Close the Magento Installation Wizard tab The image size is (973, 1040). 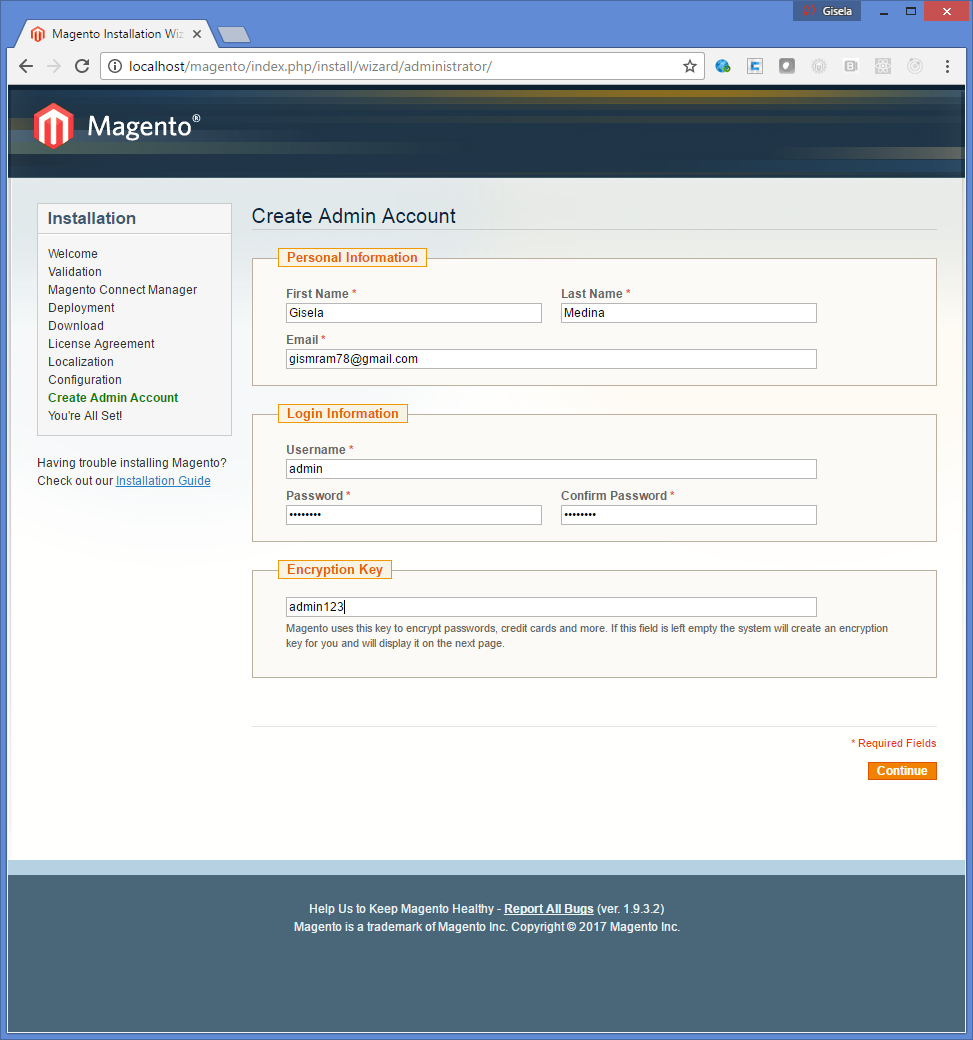(197, 34)
